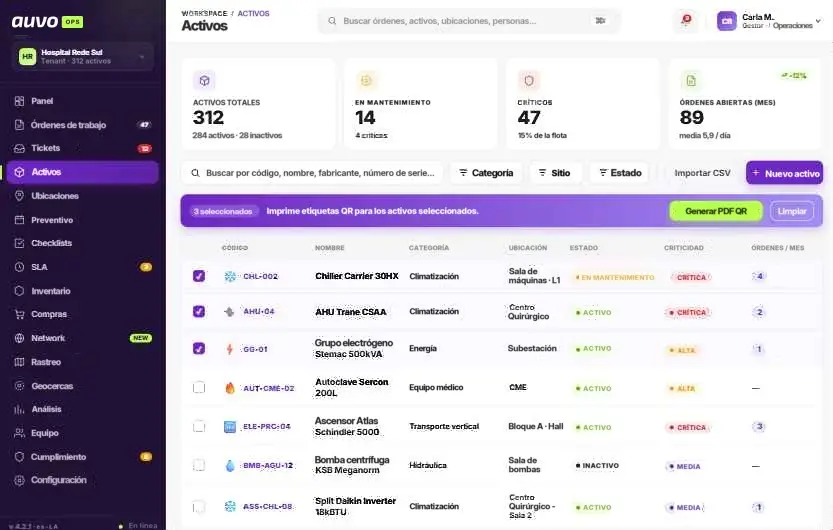Open the CHL-002 asset code link
The height and width of the screenshot is (530, 833).
[260, 276]
